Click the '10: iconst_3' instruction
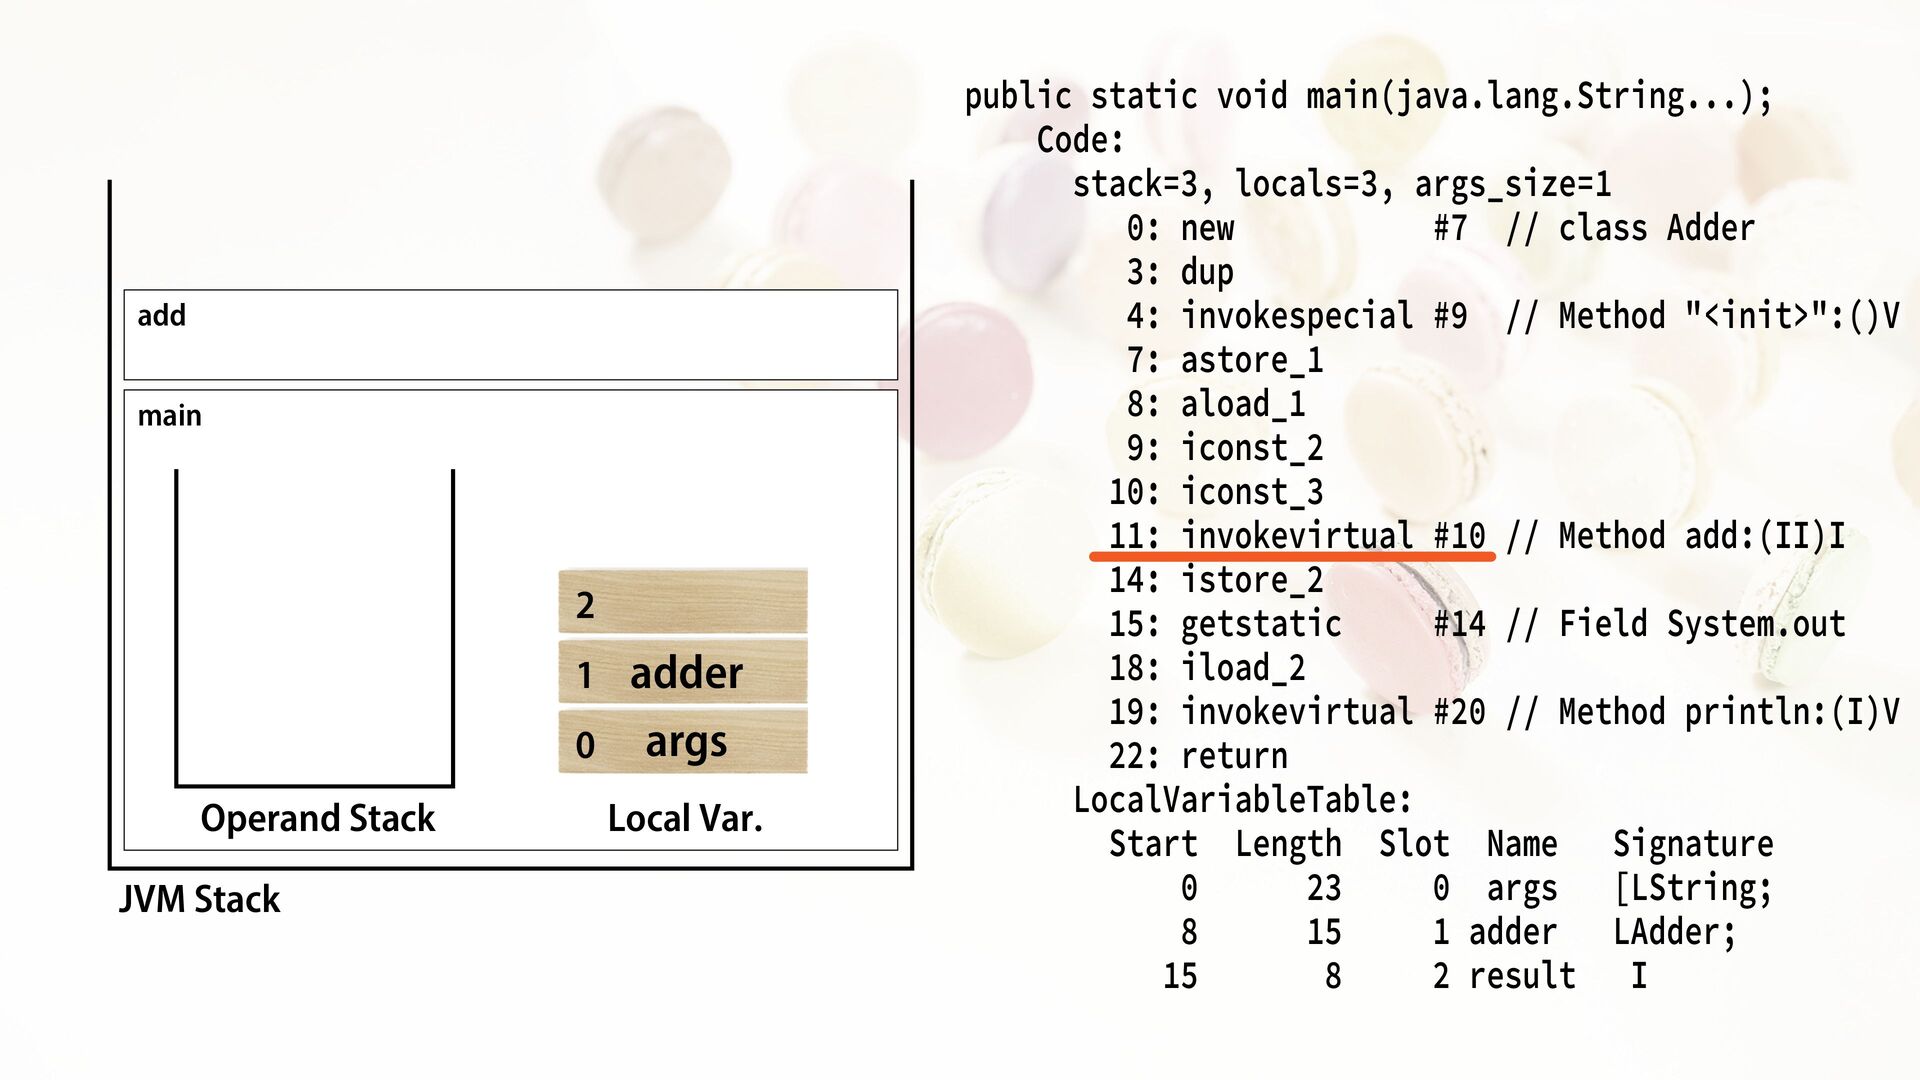 click(1215, 493)
